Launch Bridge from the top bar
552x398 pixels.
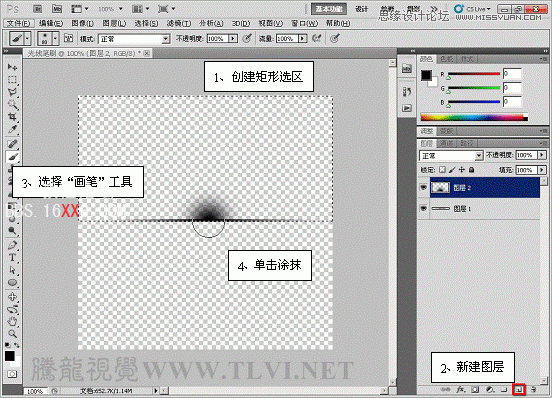click(38, 9)
